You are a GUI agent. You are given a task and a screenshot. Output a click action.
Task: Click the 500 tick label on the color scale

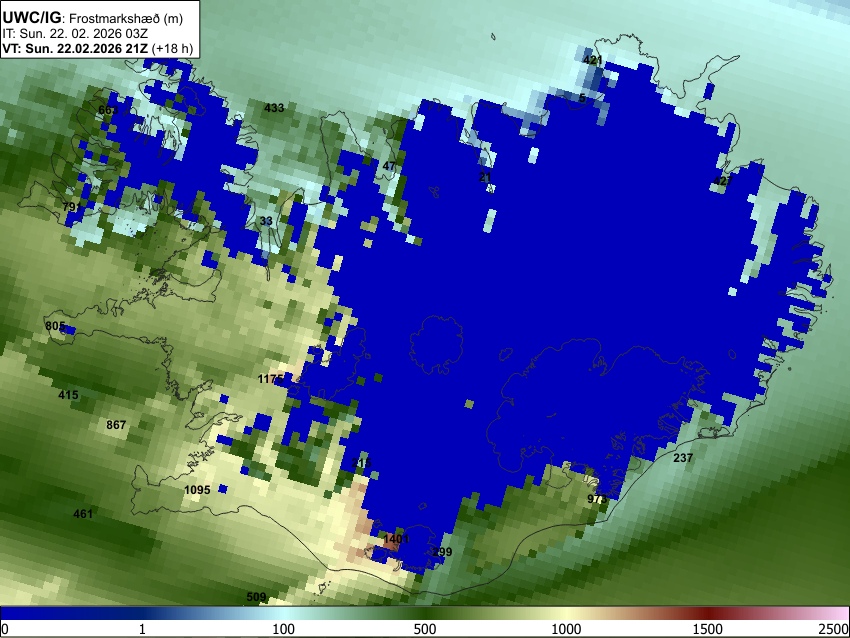coord(424,629)
